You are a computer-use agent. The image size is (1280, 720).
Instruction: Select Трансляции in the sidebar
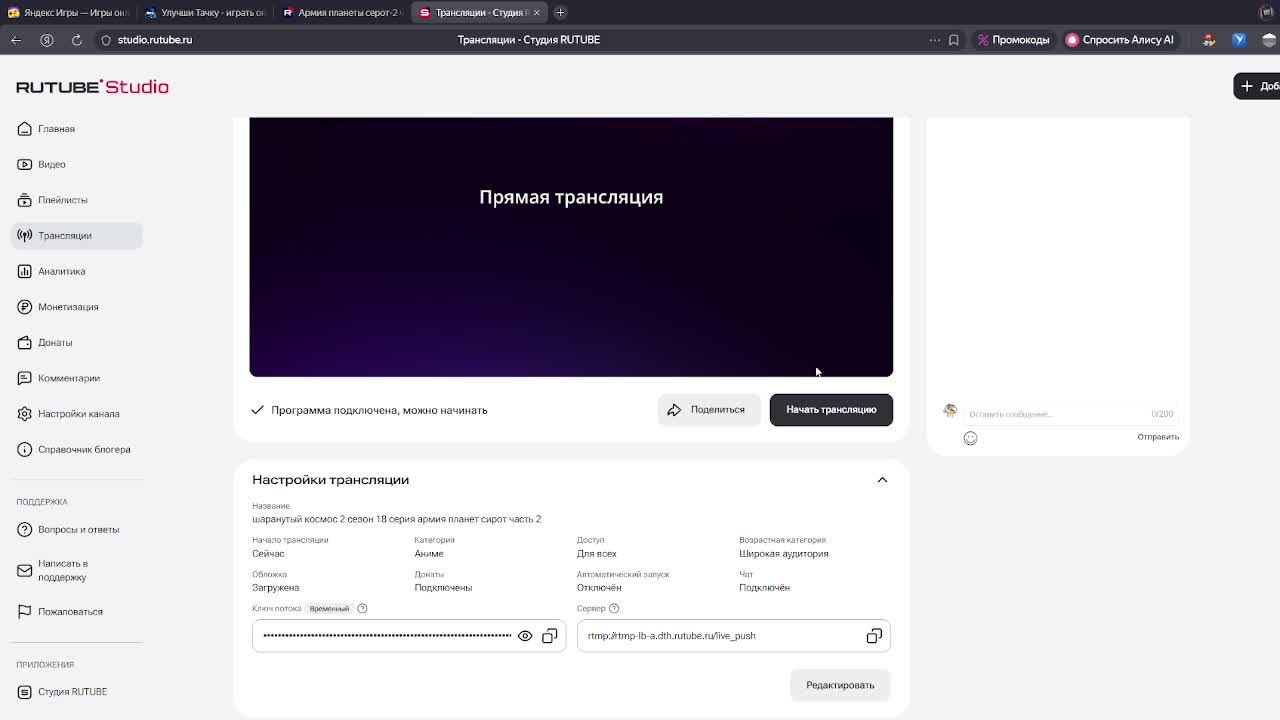[76, 236]
